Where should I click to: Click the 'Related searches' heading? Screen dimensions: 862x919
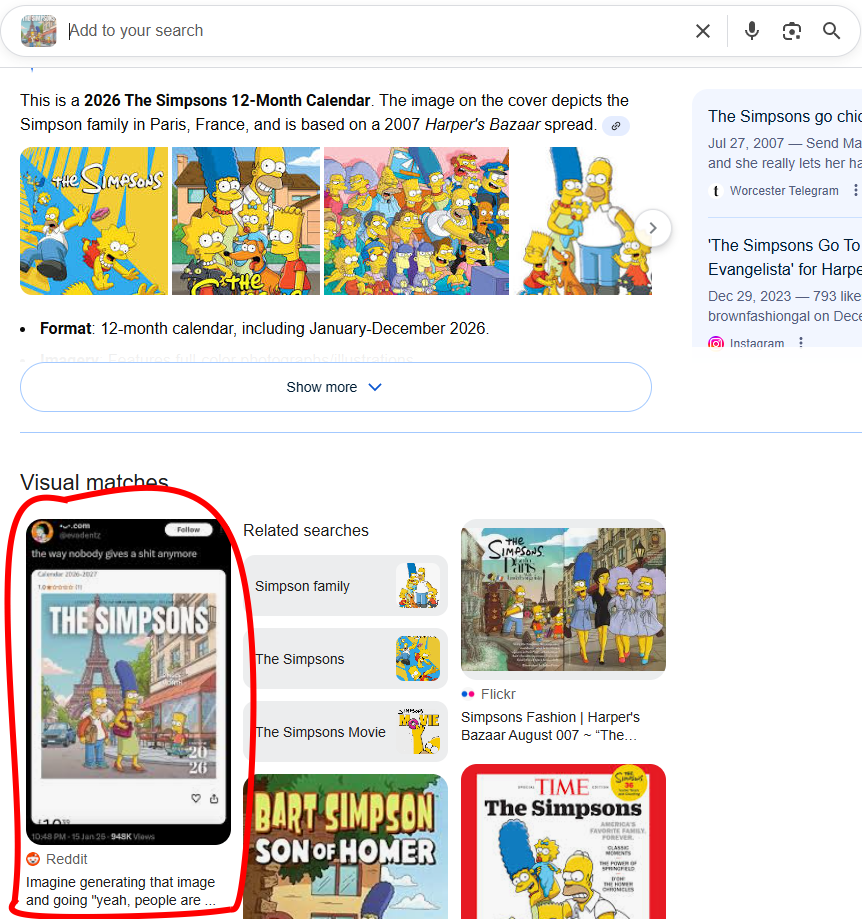306,530
